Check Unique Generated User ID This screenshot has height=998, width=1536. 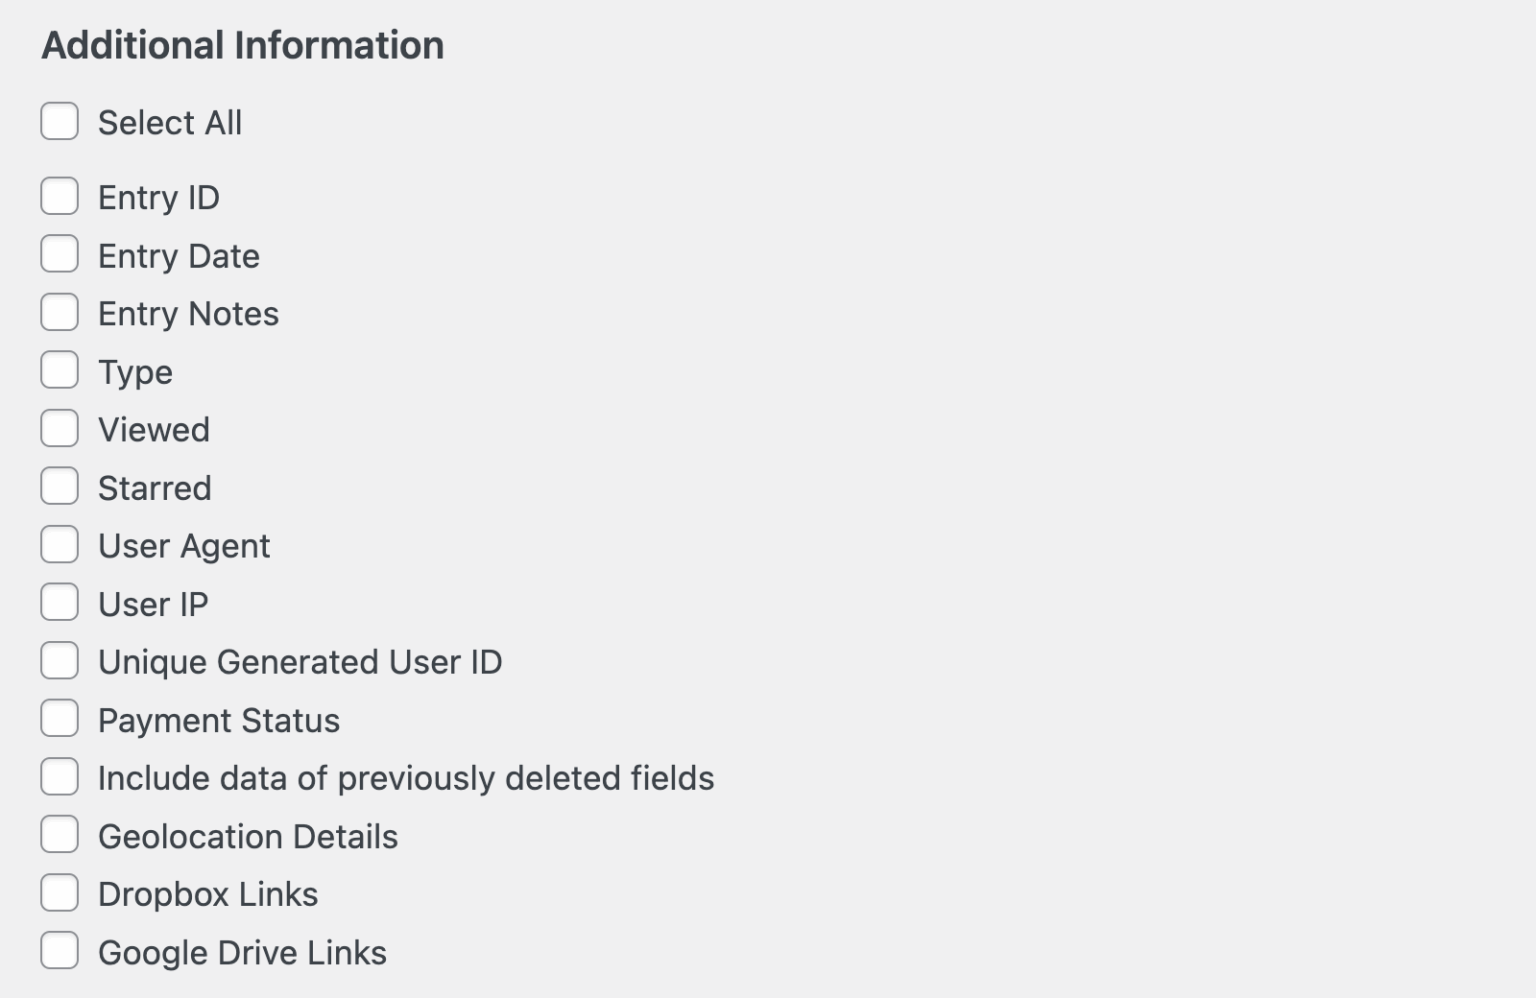coord(59,660)
